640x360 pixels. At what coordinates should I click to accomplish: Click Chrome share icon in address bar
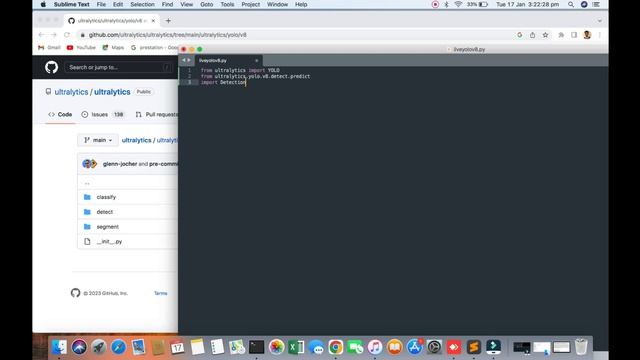(x=532, y=35)
